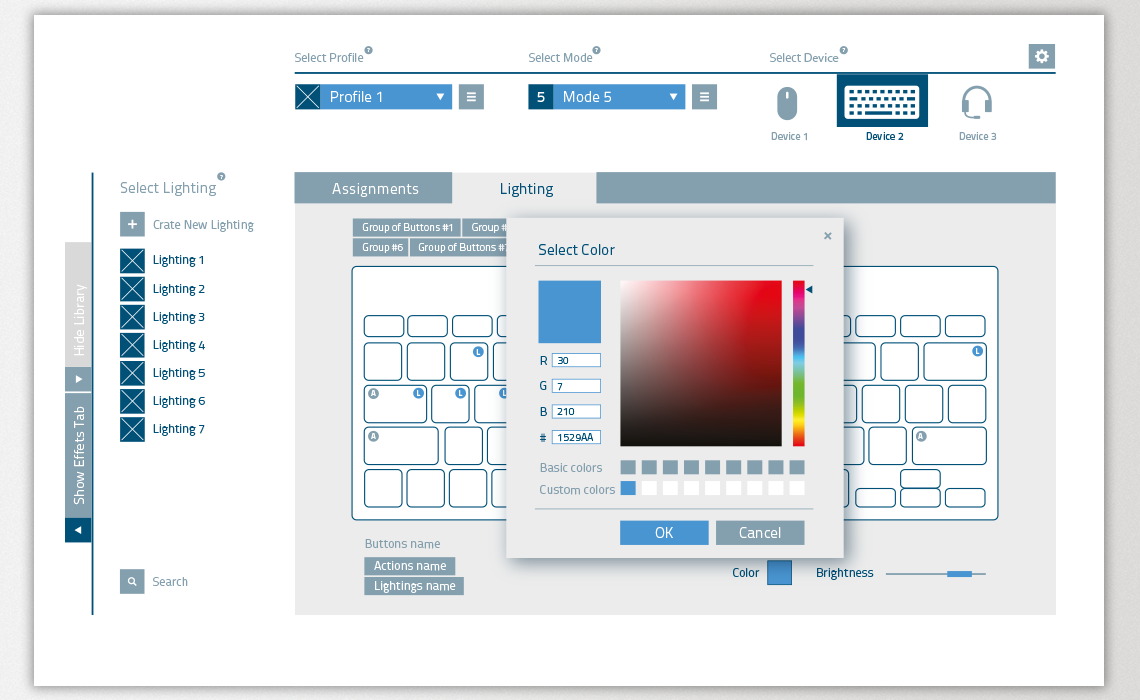
Task: Select Device 3 with the headset icon
Action: coord(977,103)
